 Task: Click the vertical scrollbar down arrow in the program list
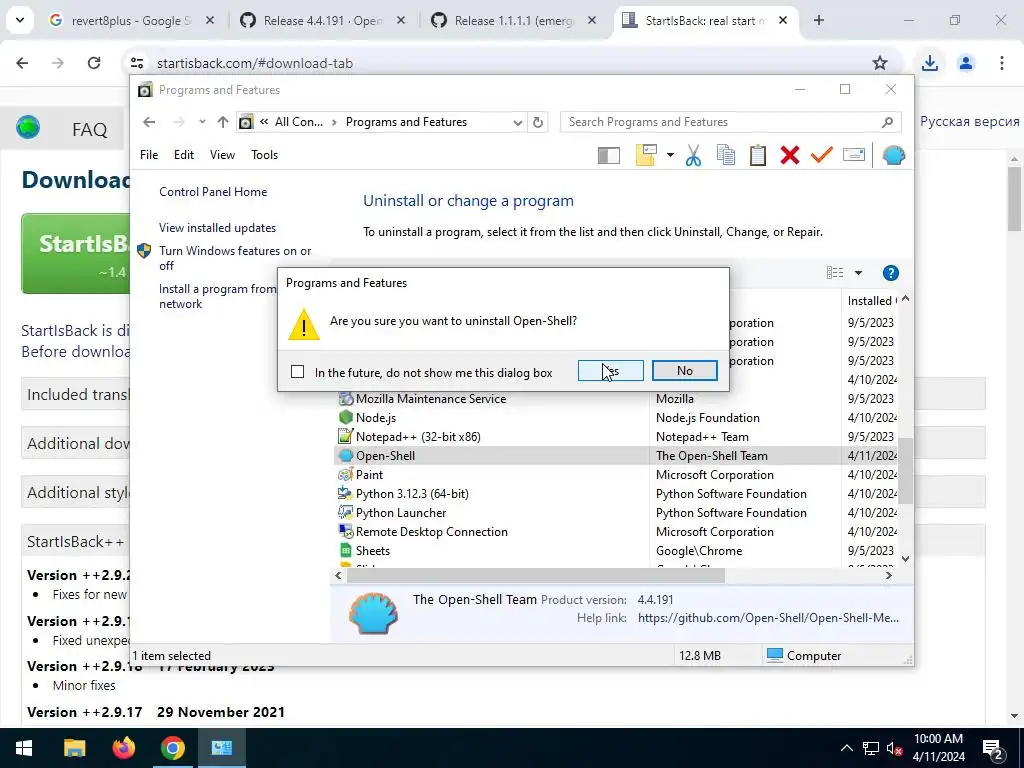pyautogui.click(x=905, y=558)
